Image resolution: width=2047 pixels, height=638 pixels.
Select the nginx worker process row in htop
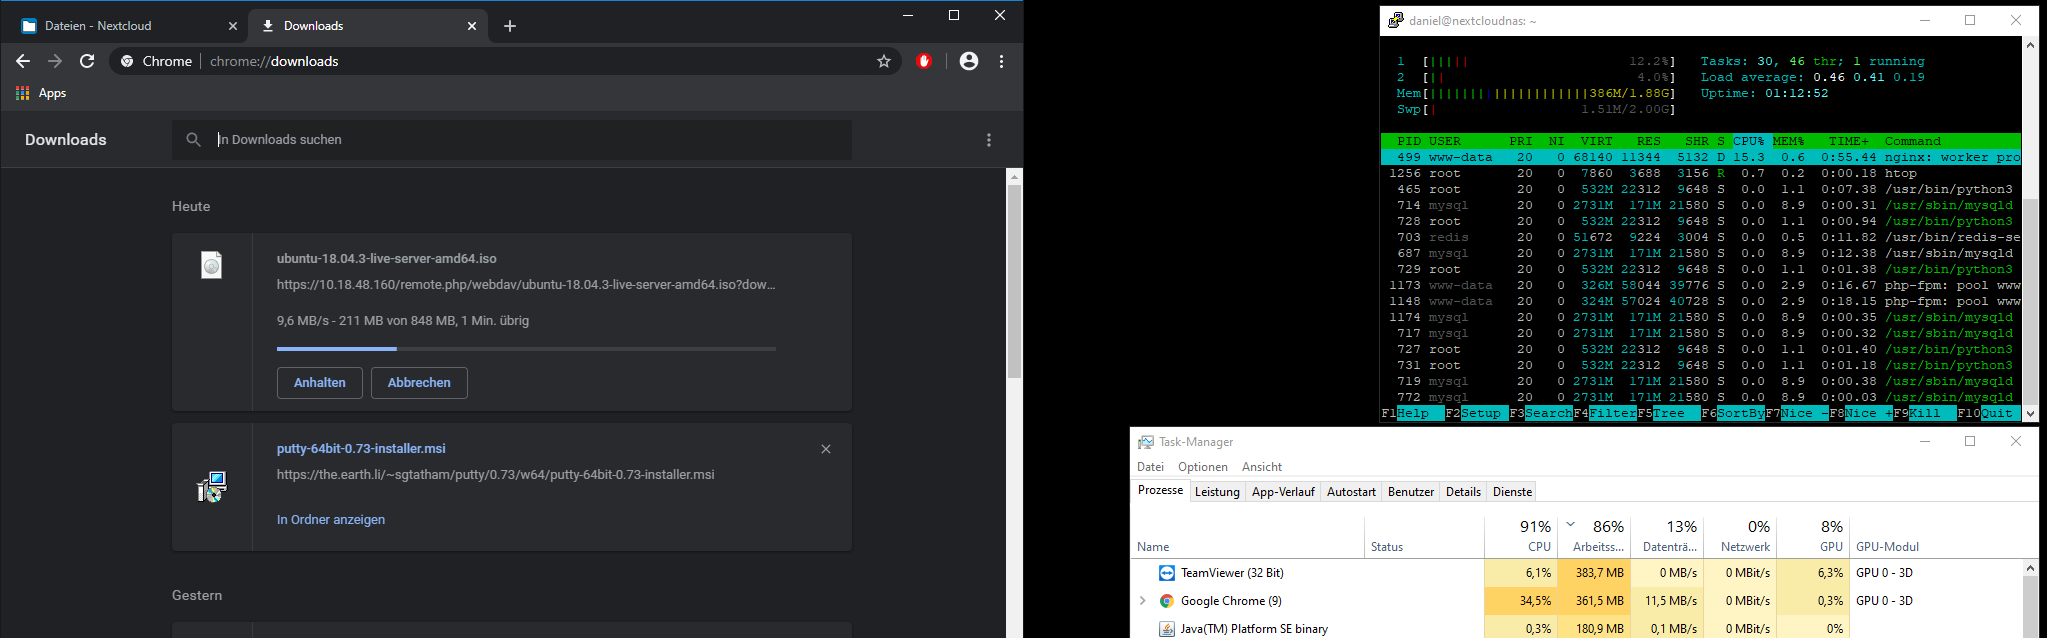1701,157
